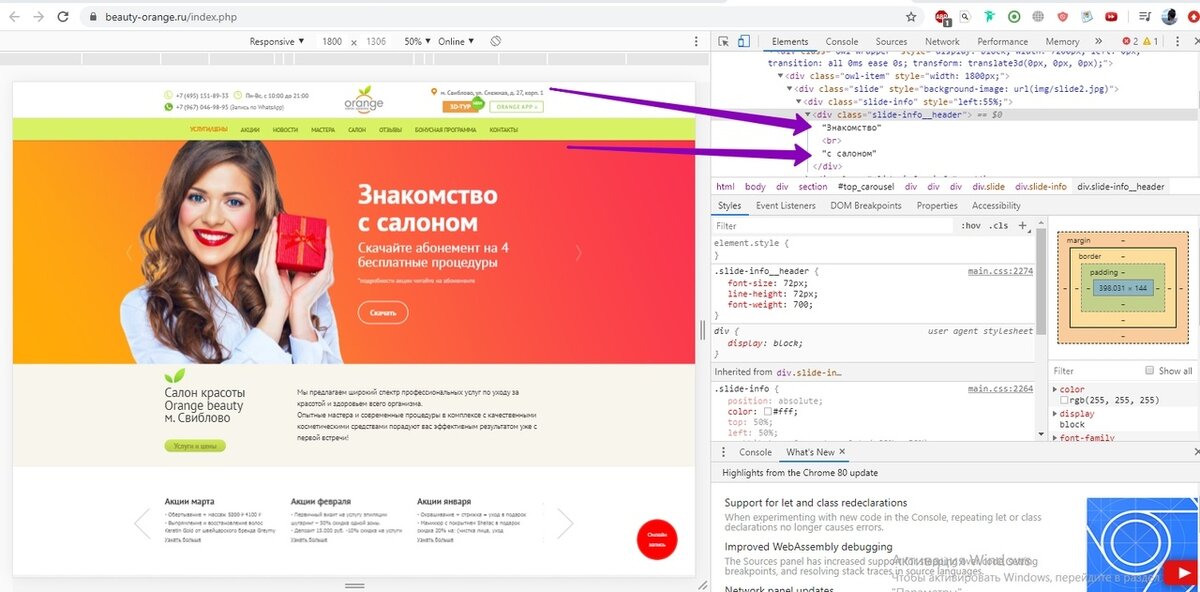Switch to the Sources tab
Screen dimensions: 1200x592
[x=891, y=42]
